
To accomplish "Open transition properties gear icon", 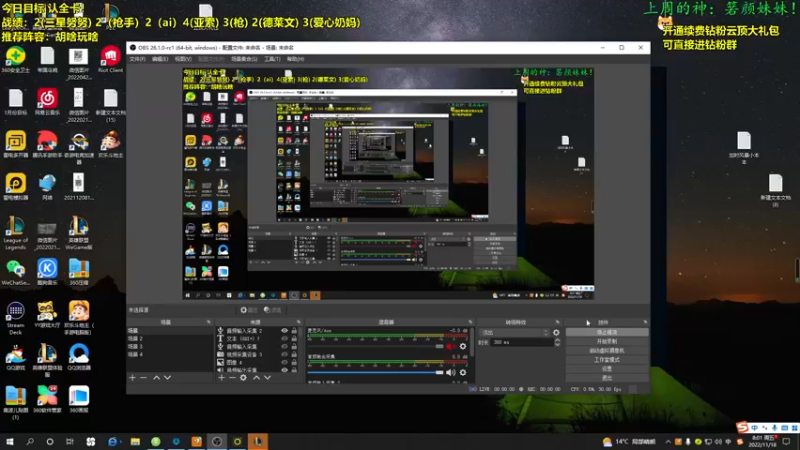I will pos(556,333).
